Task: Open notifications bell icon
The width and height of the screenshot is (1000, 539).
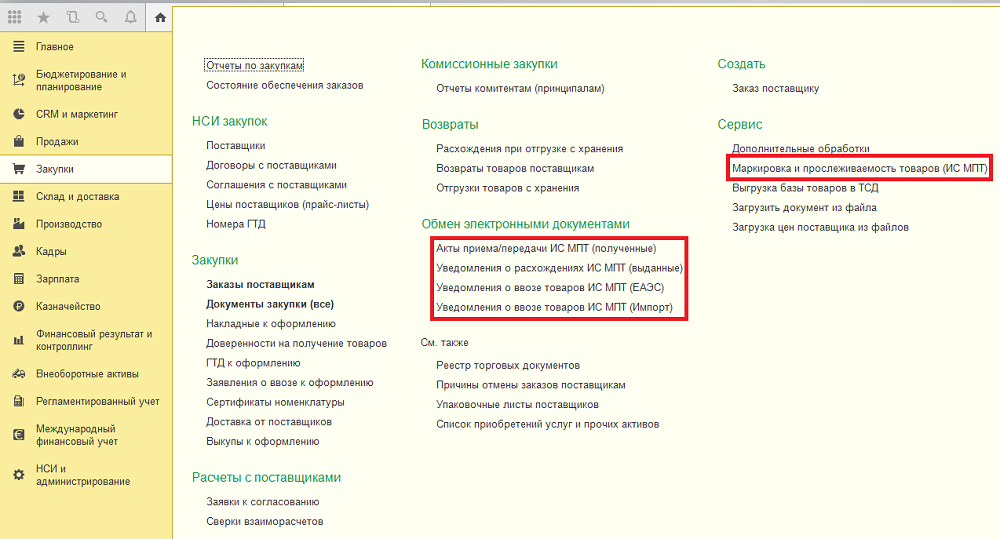Action: [x=131, y=17]
